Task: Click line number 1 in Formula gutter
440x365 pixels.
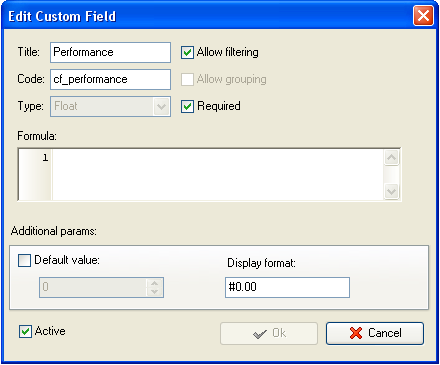Action: click(45, 157)
